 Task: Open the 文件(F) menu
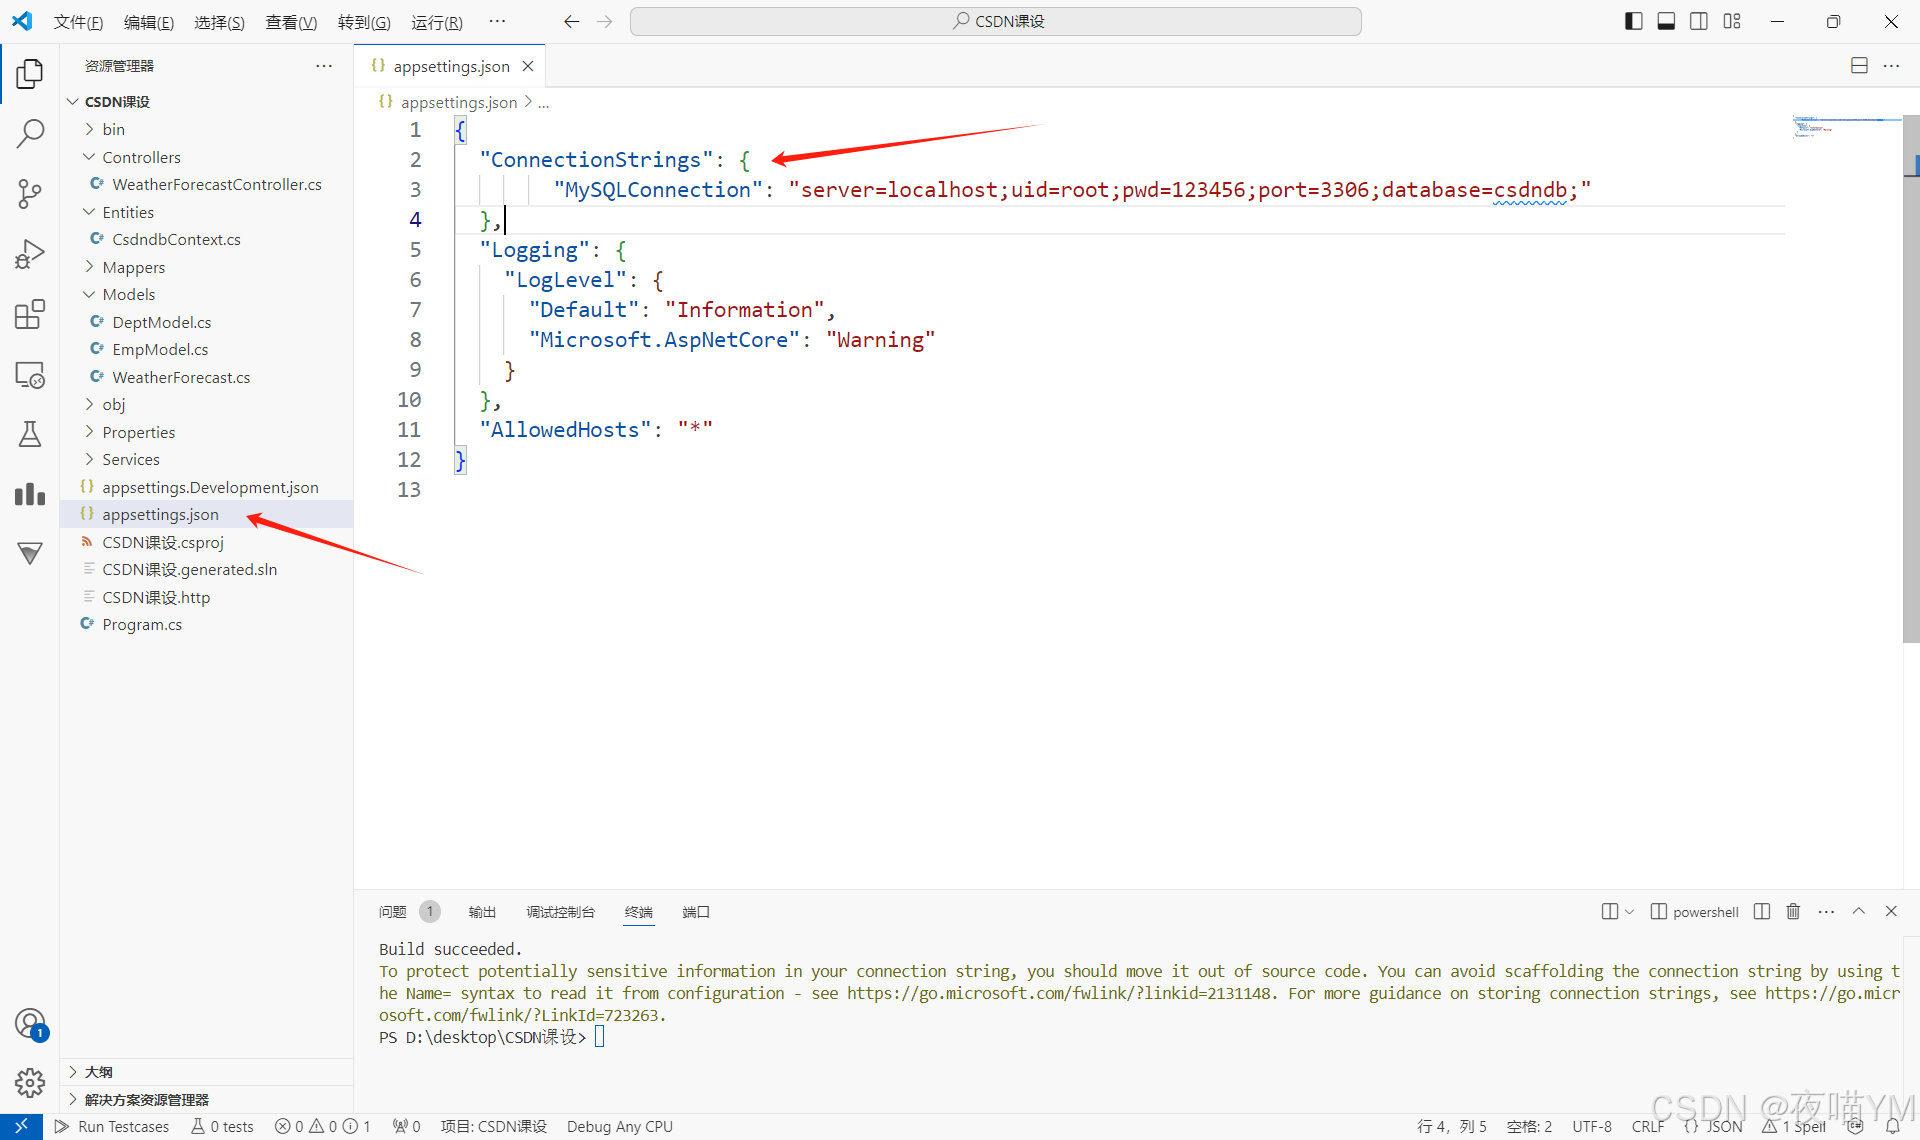pos(78,22)
